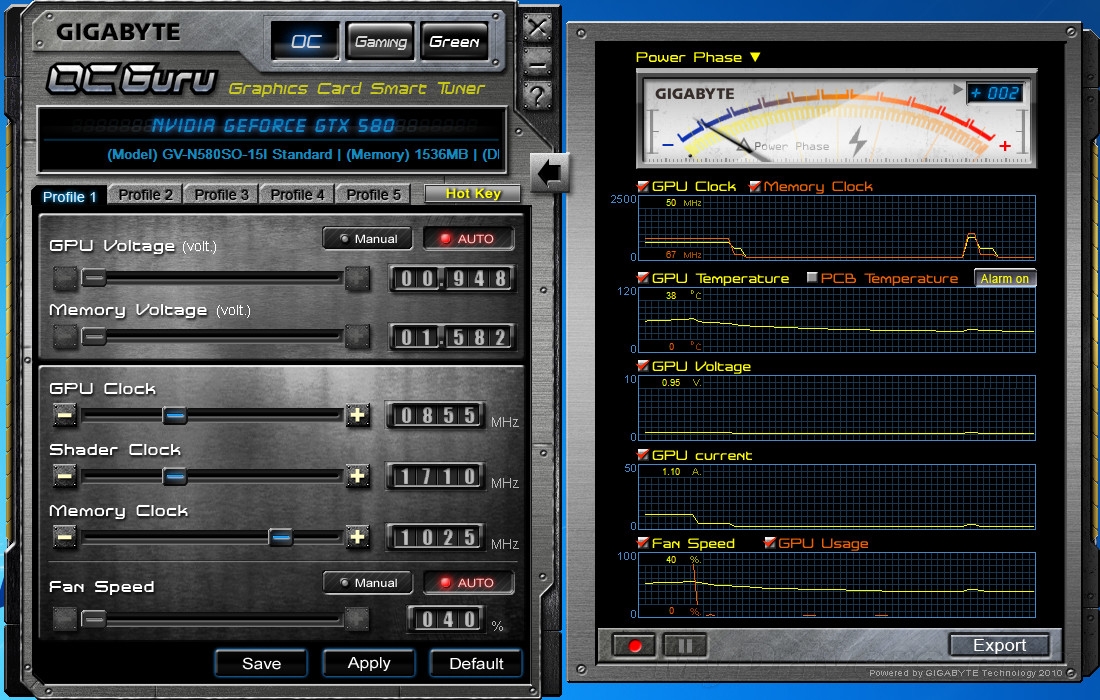Toggle GPU Clock graph checkbox
This screenshot has height=700, width=1100.
(643, 186)
